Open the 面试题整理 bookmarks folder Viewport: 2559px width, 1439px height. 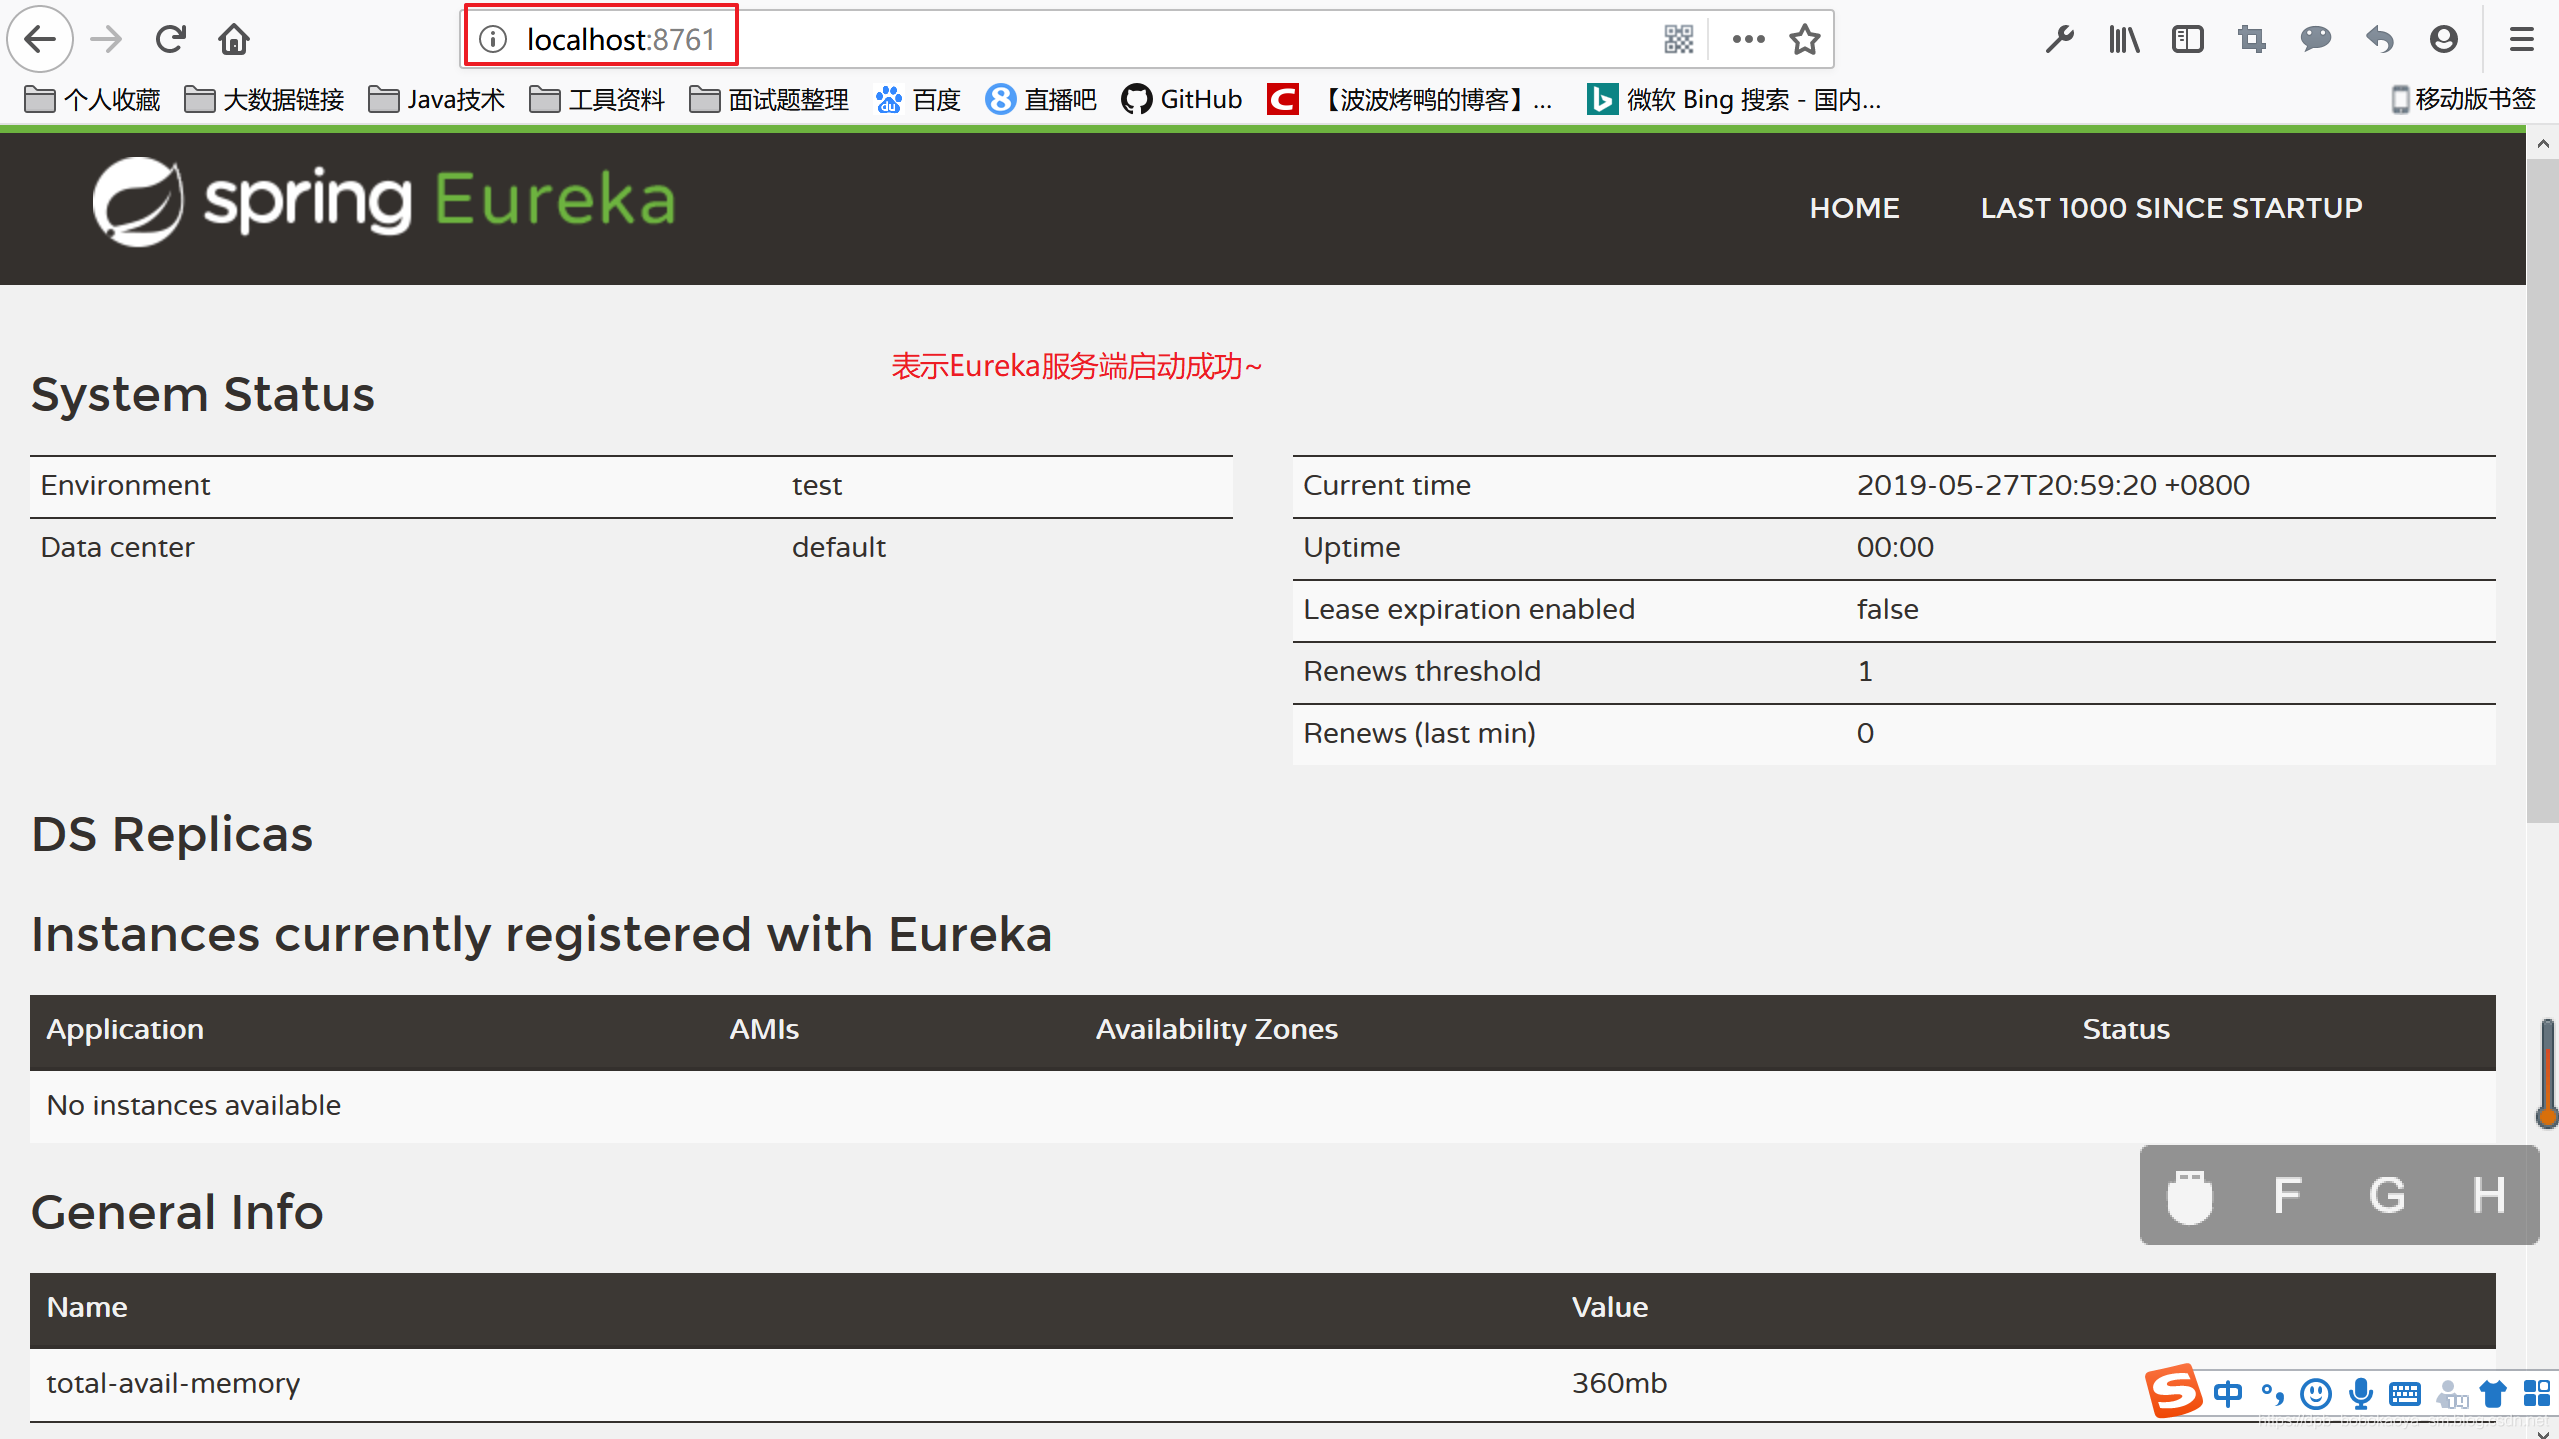pos(769,99)
